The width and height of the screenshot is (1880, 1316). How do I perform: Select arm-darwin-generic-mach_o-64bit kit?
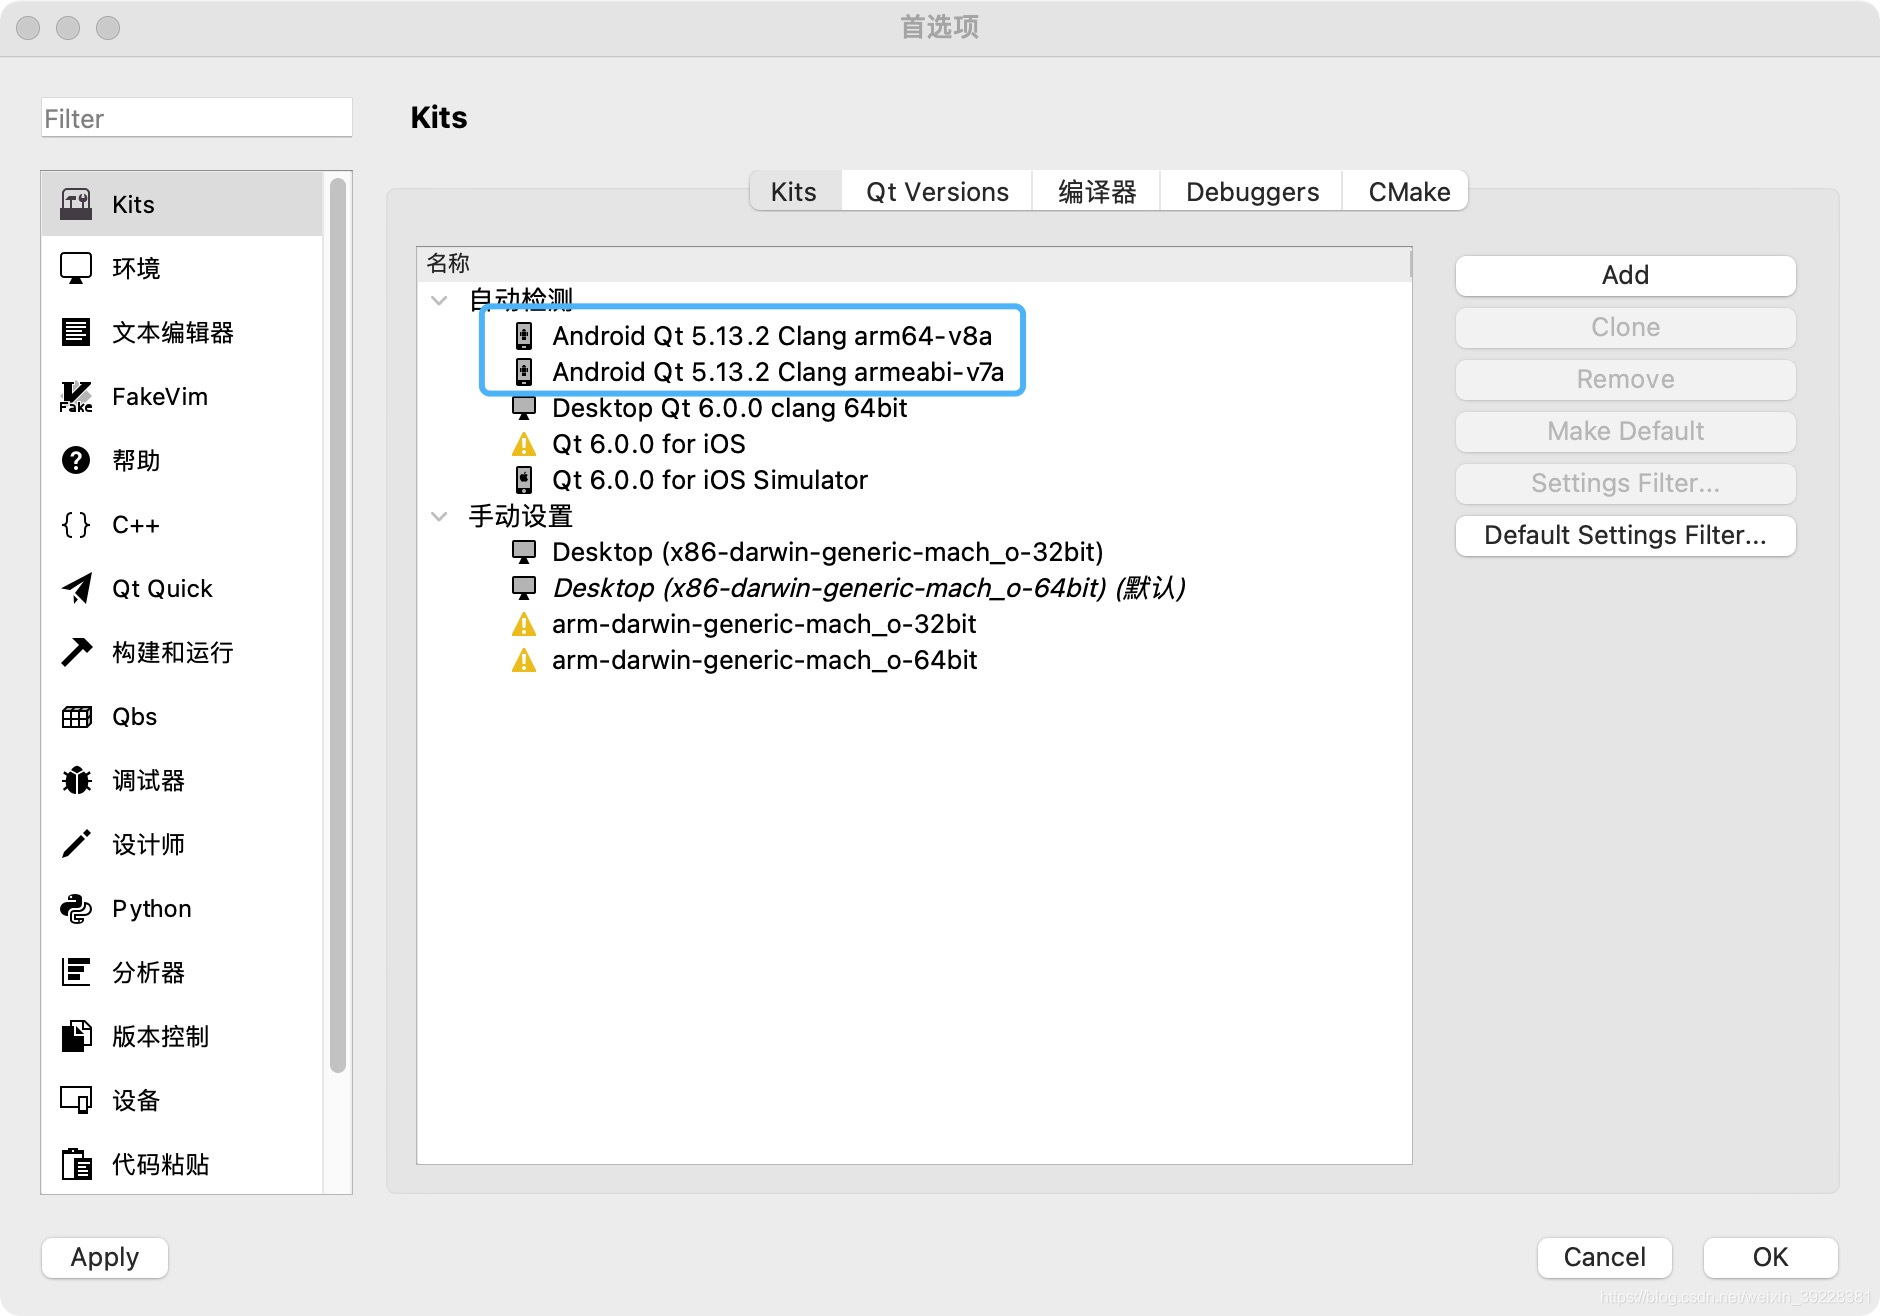click(x=764, y=660)
